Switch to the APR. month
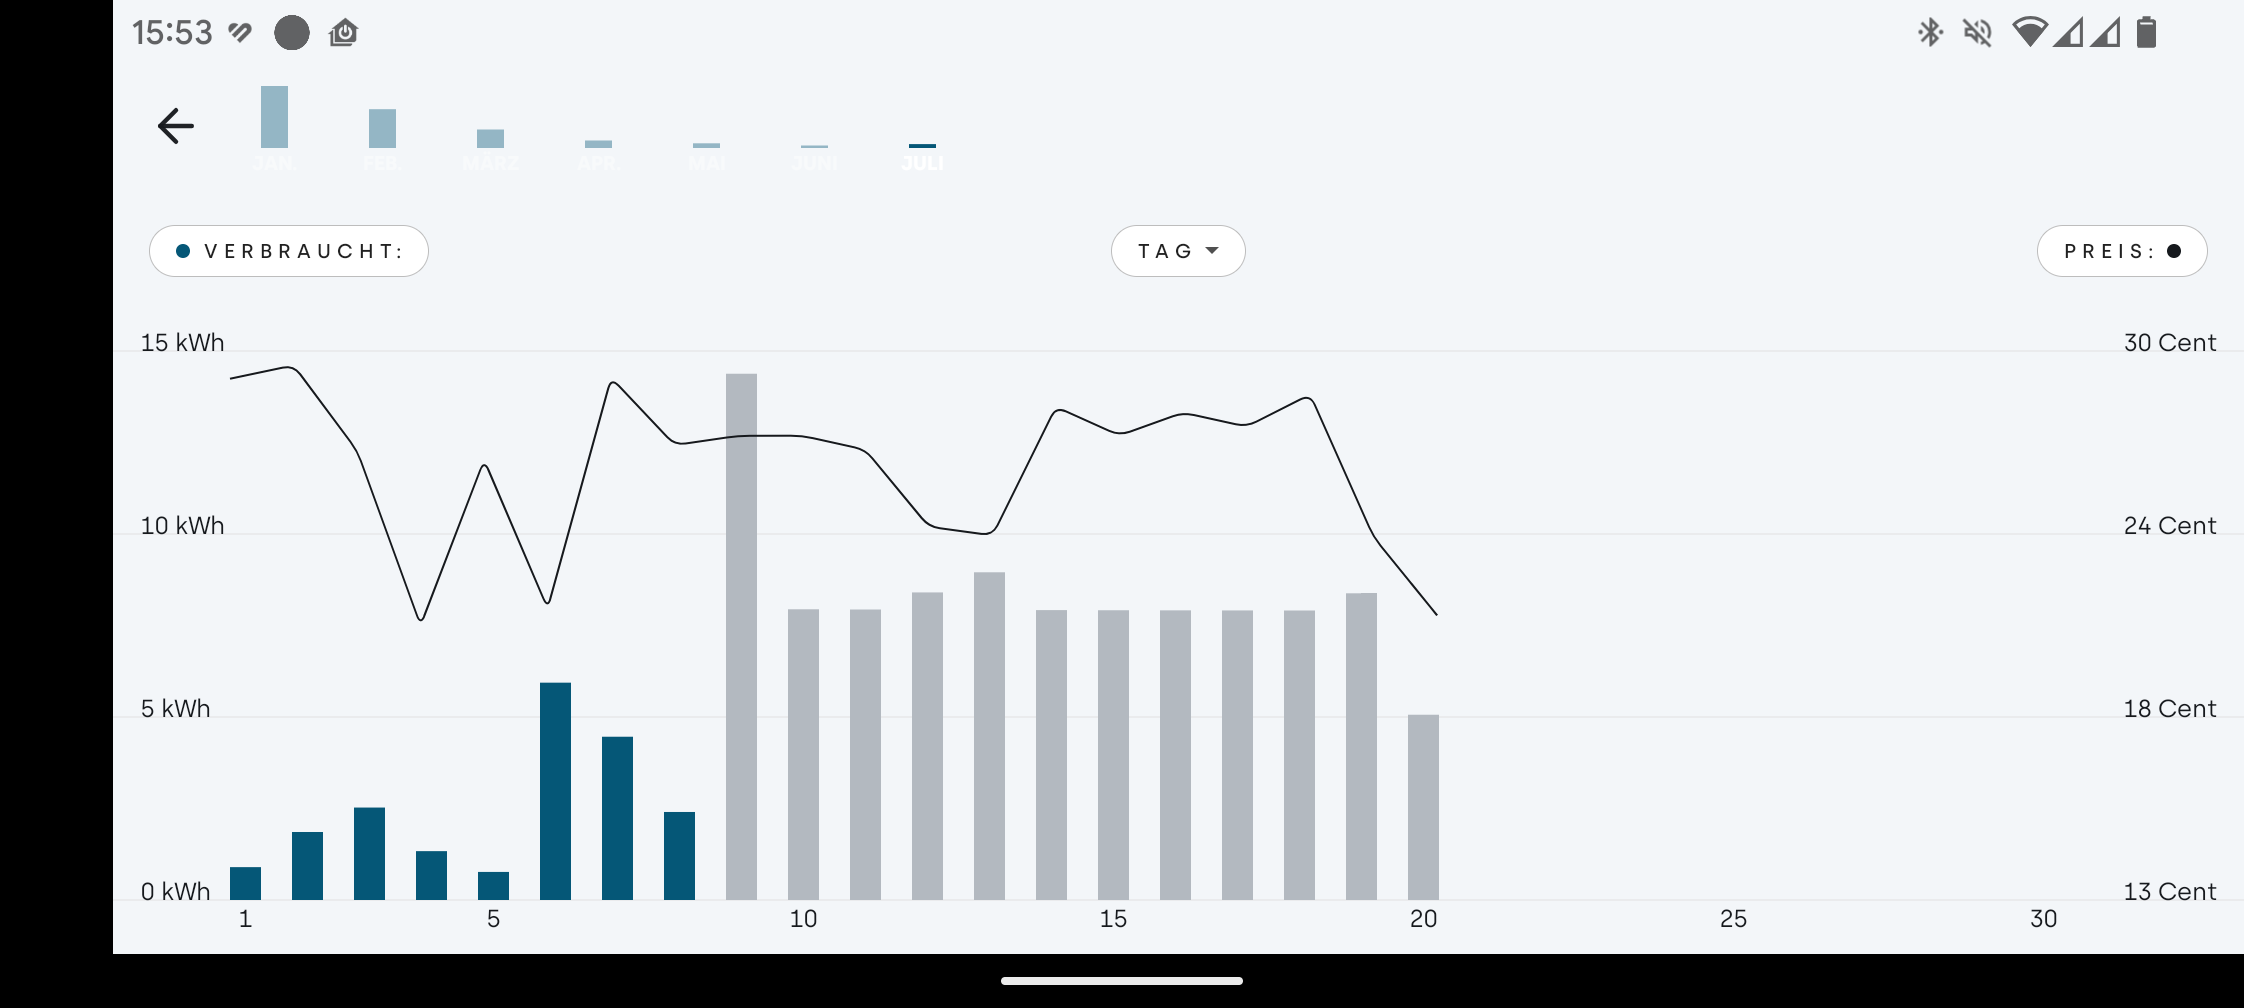Image resolution: width=2244 pixels, height=1008 pixels. pyautogui.click(x=598, y=155)
